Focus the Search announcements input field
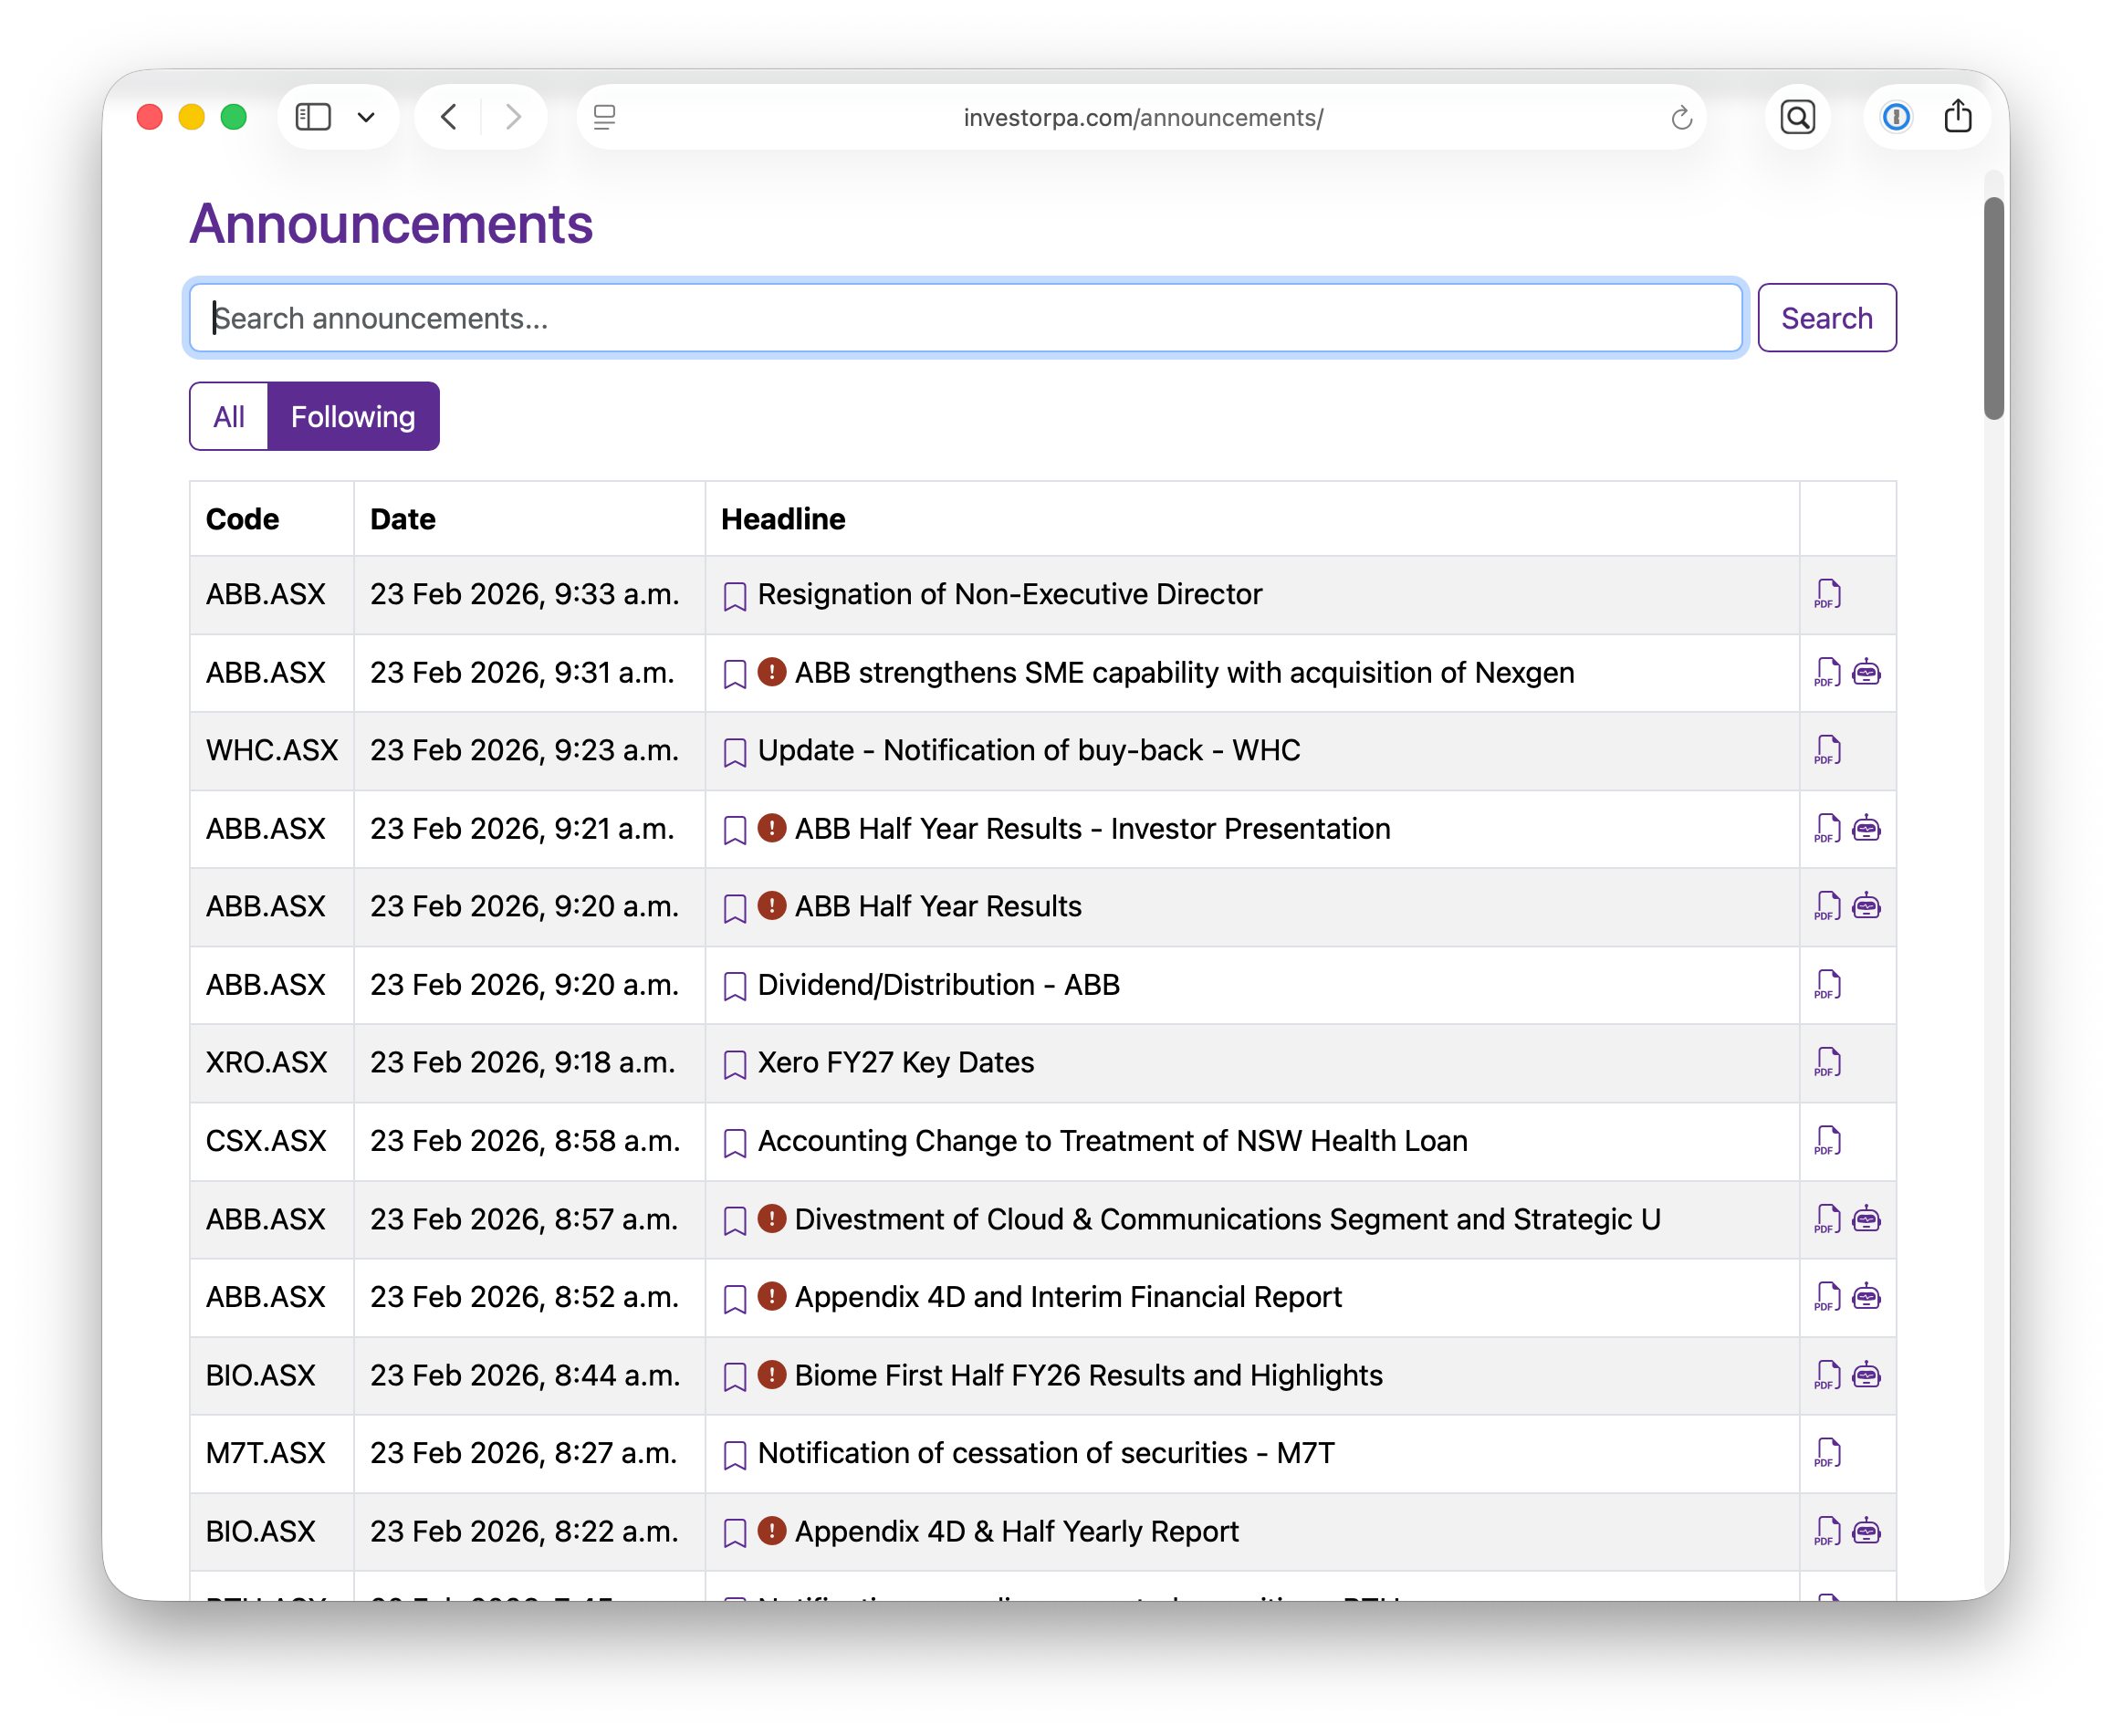The image size is (2112, 1736). [965, 318]
